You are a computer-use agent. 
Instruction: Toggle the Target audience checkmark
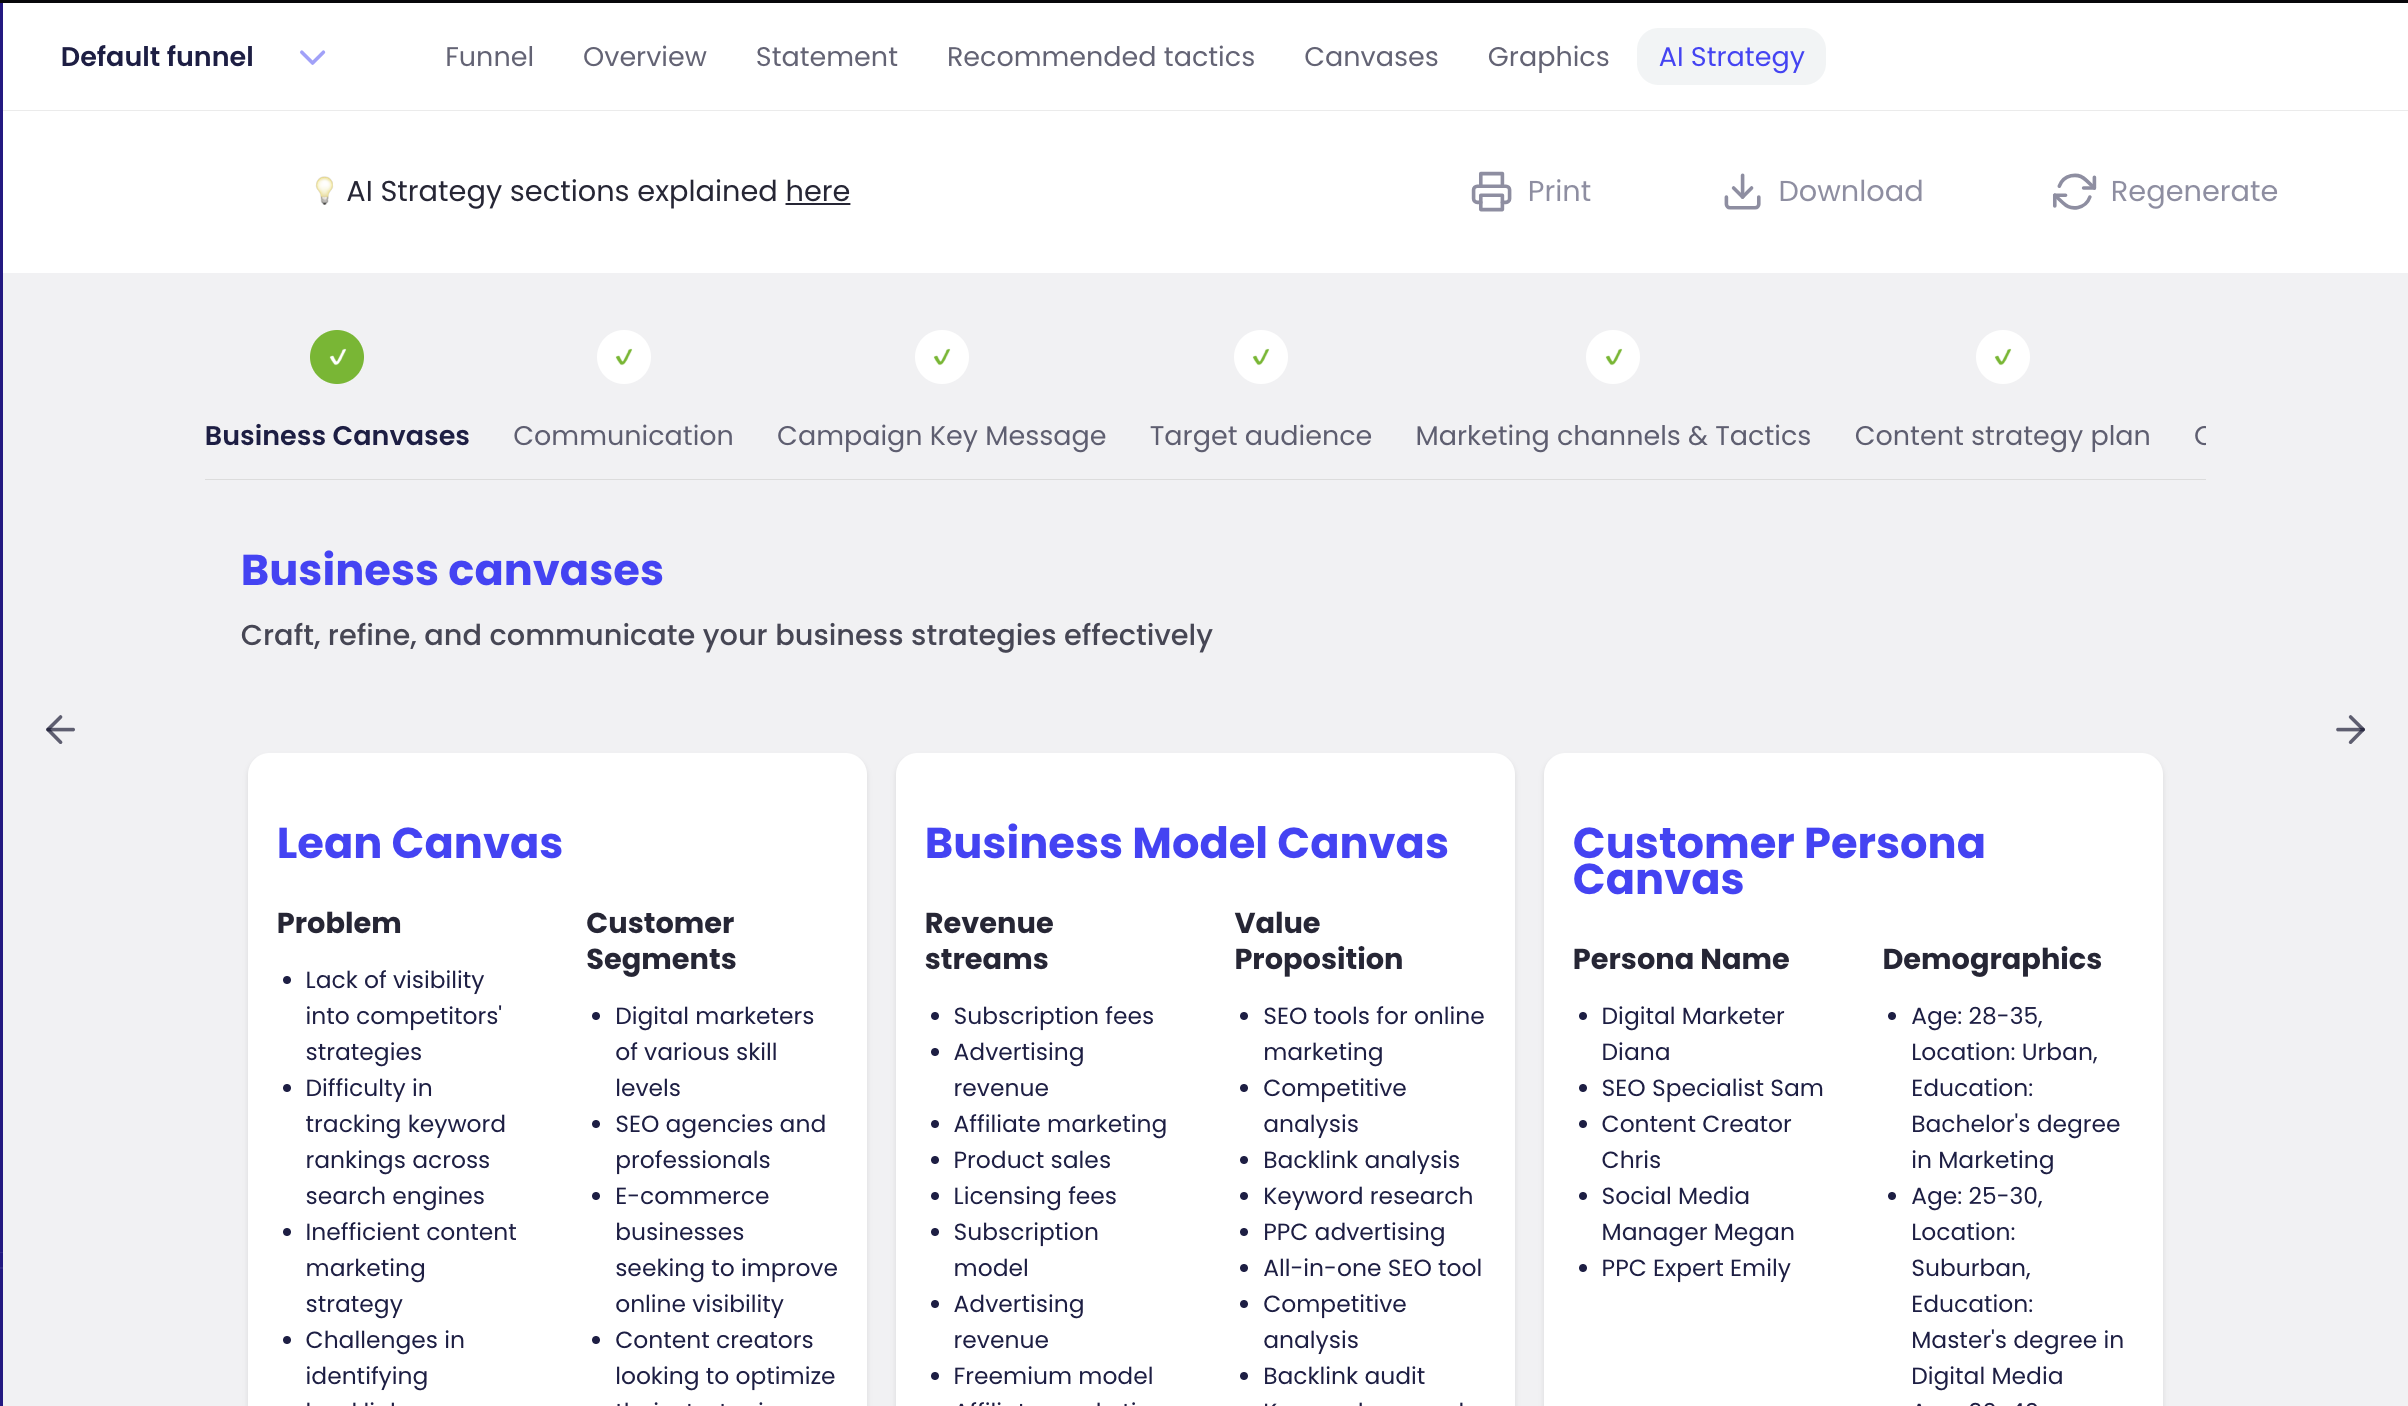click(1260, 355)
